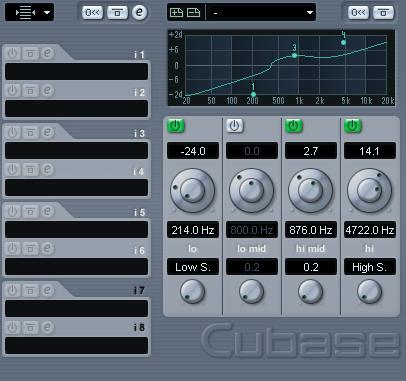Toggle power for insert slot i 1

click(x=12, y=53)
